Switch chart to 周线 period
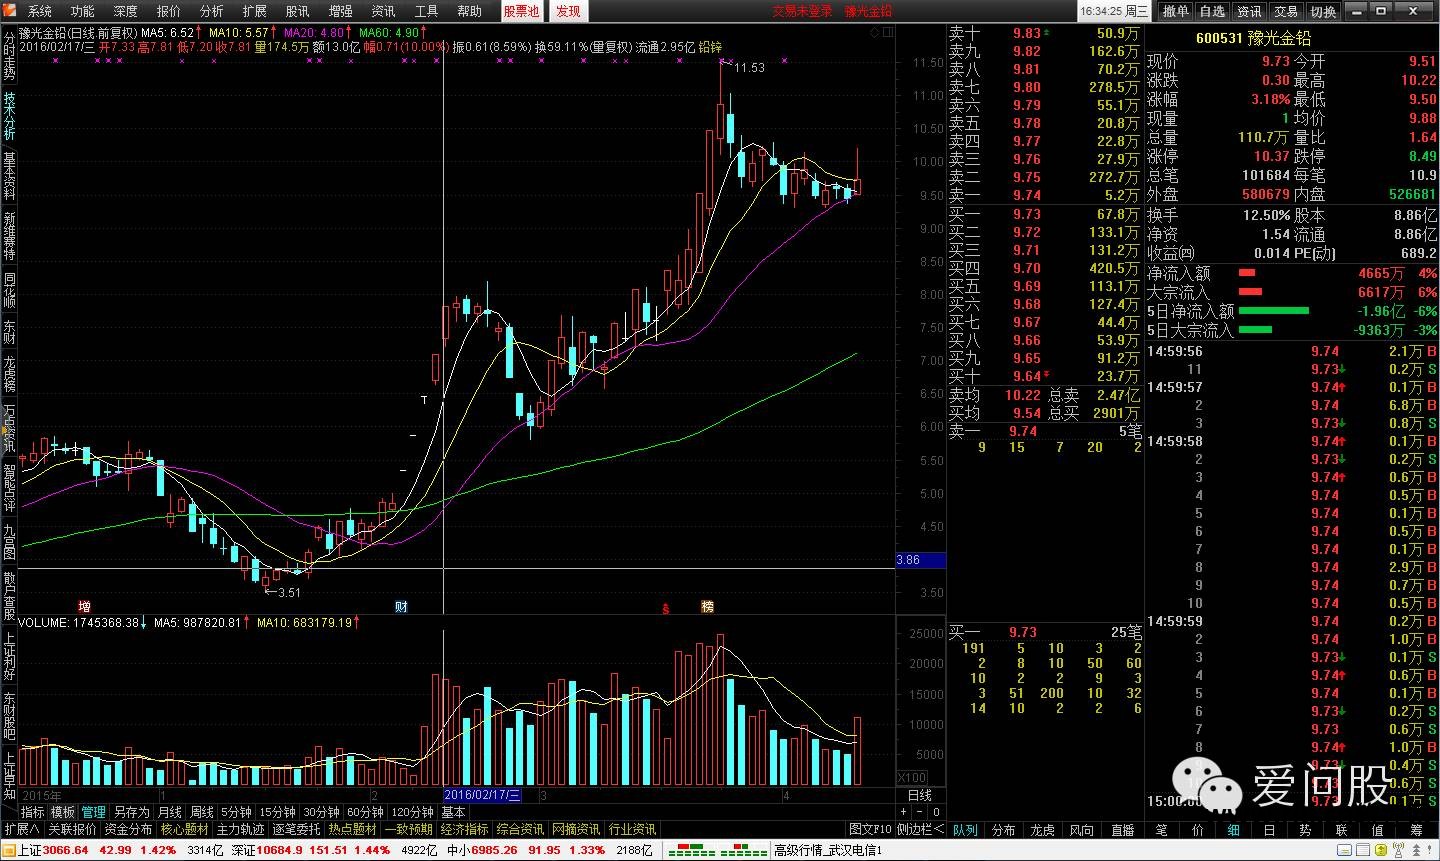 point(202,812)
